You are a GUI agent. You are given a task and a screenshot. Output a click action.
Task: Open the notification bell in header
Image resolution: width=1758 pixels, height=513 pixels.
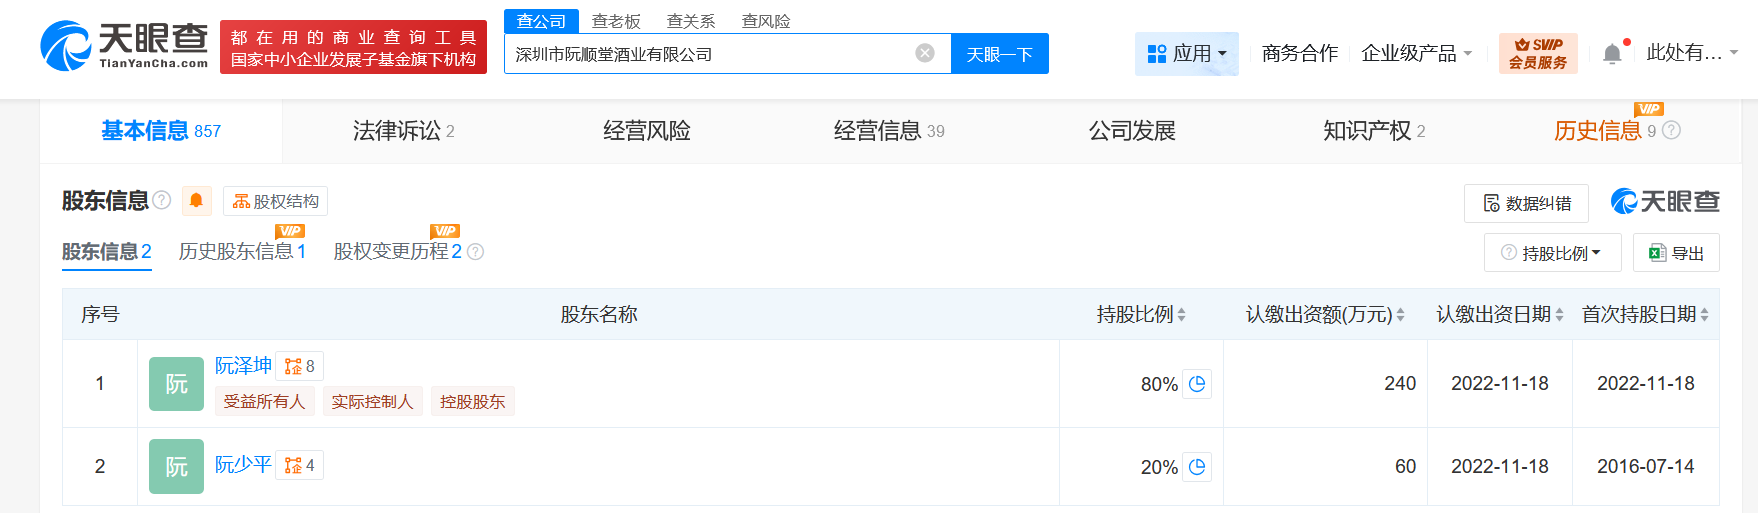tap(1612, 54)
